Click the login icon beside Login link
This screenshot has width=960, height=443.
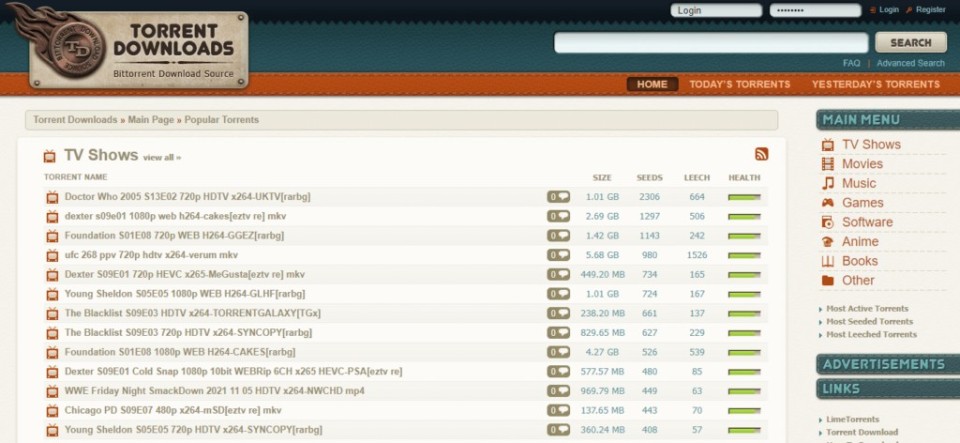coord(873,10)
